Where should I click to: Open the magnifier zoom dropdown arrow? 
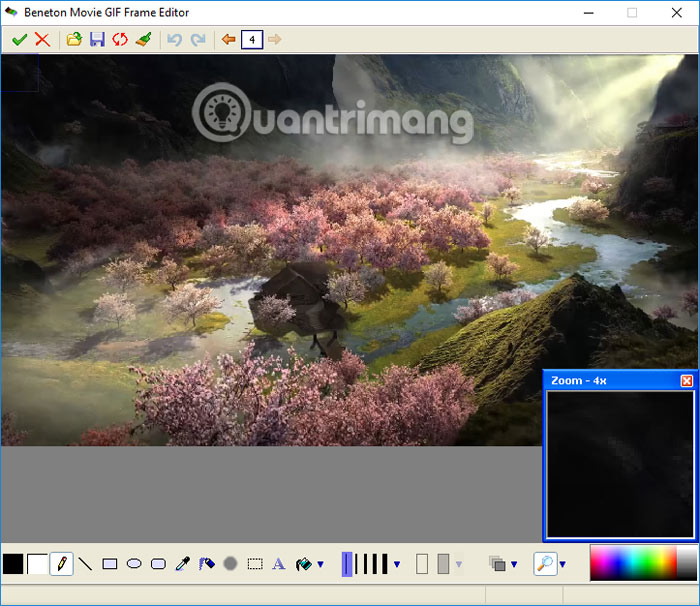coord(562,565)
